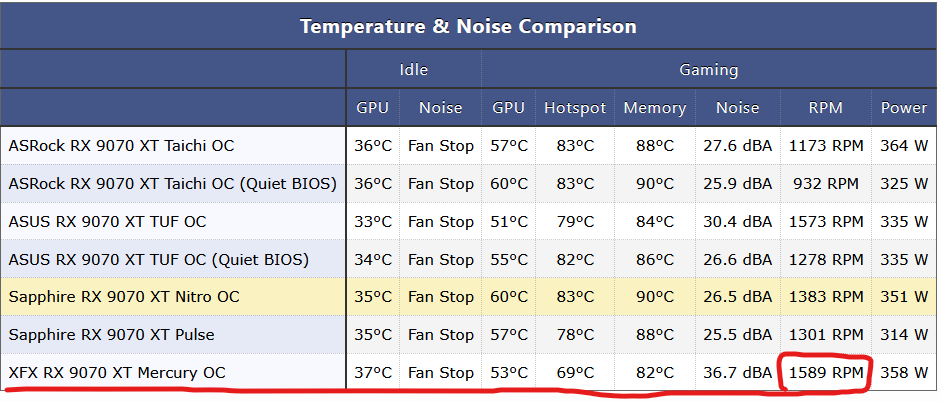The width and height of the screenshot is (940, 402).
Task: Click the Memory column header
Action: 655,108
